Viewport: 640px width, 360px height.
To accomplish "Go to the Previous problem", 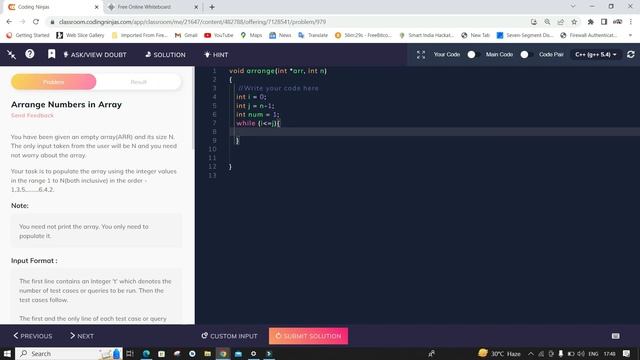I will [x=33, y=336].
